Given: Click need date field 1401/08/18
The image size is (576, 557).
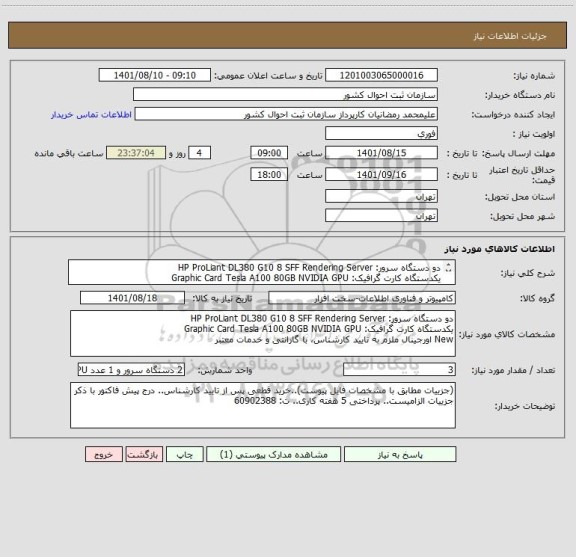Looking at the screenshot, I should click(132, 298).
